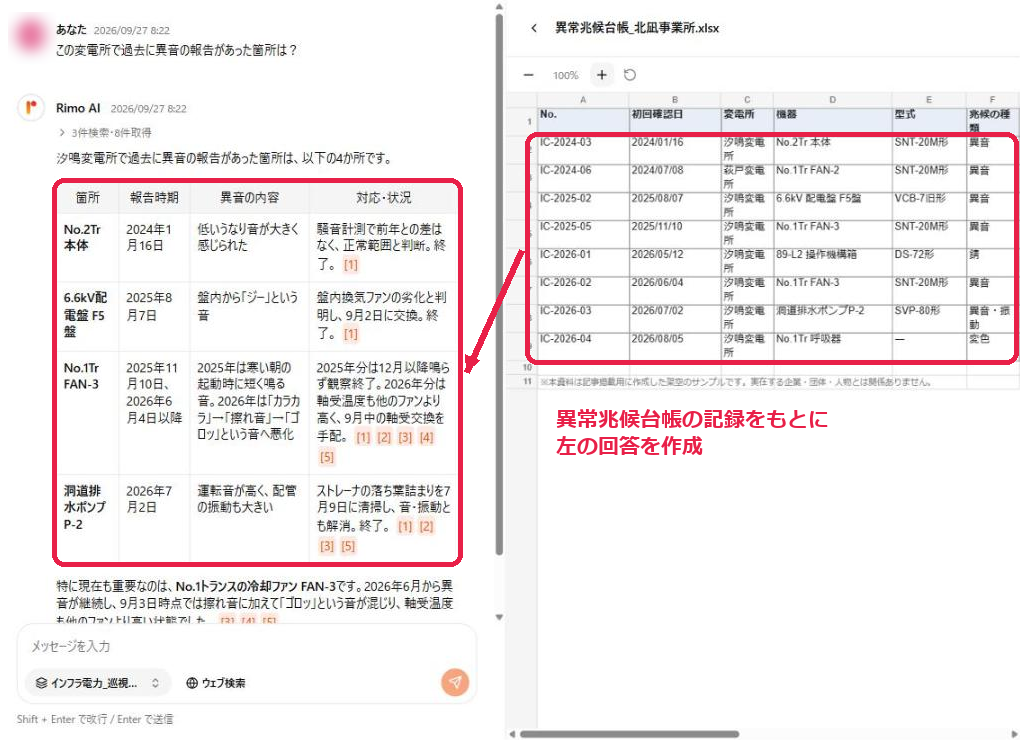Open citation [4] in the No.1Tr FAN-3 answer row
Image resolution: width=1020 pixels, height=740 pixels.
tap(426, 438)
